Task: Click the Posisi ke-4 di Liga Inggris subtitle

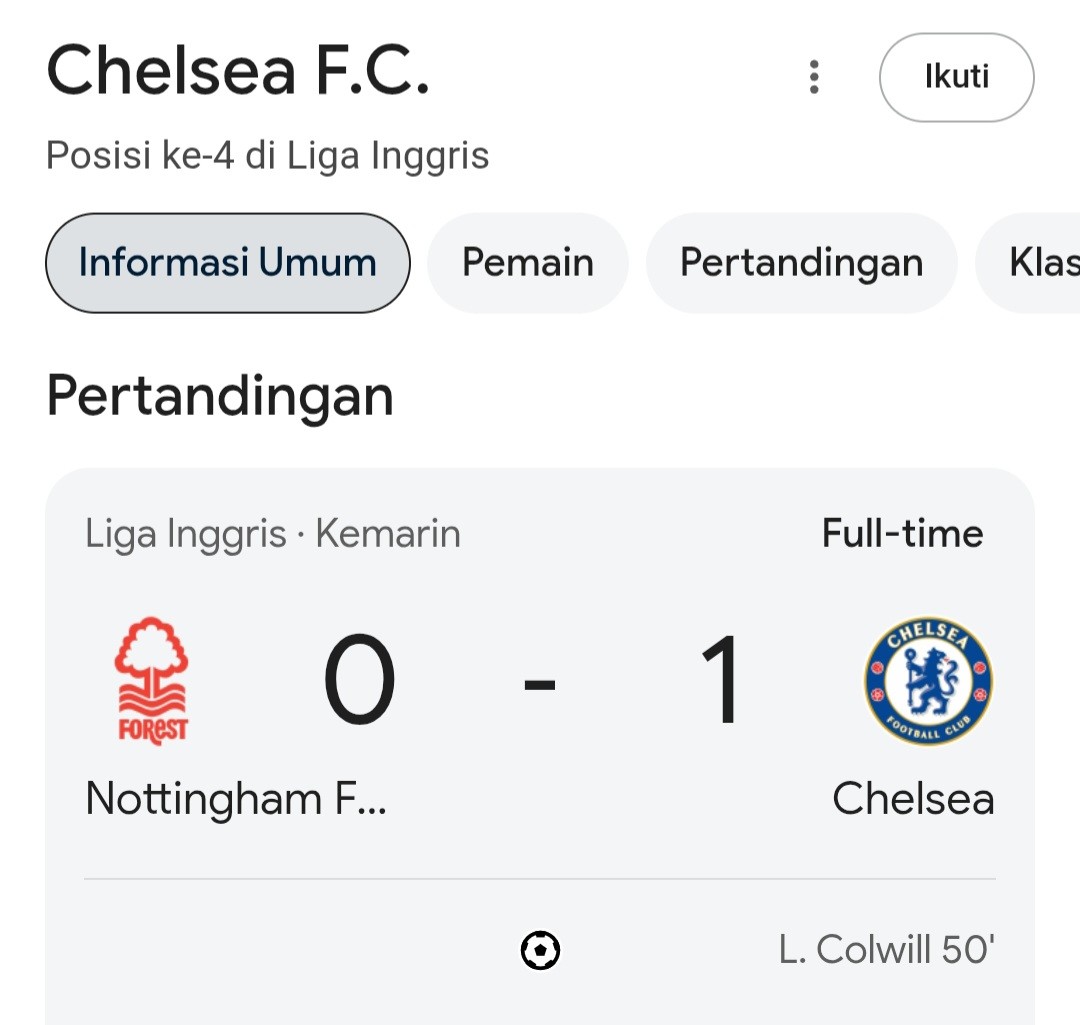Action: point(267,155)
